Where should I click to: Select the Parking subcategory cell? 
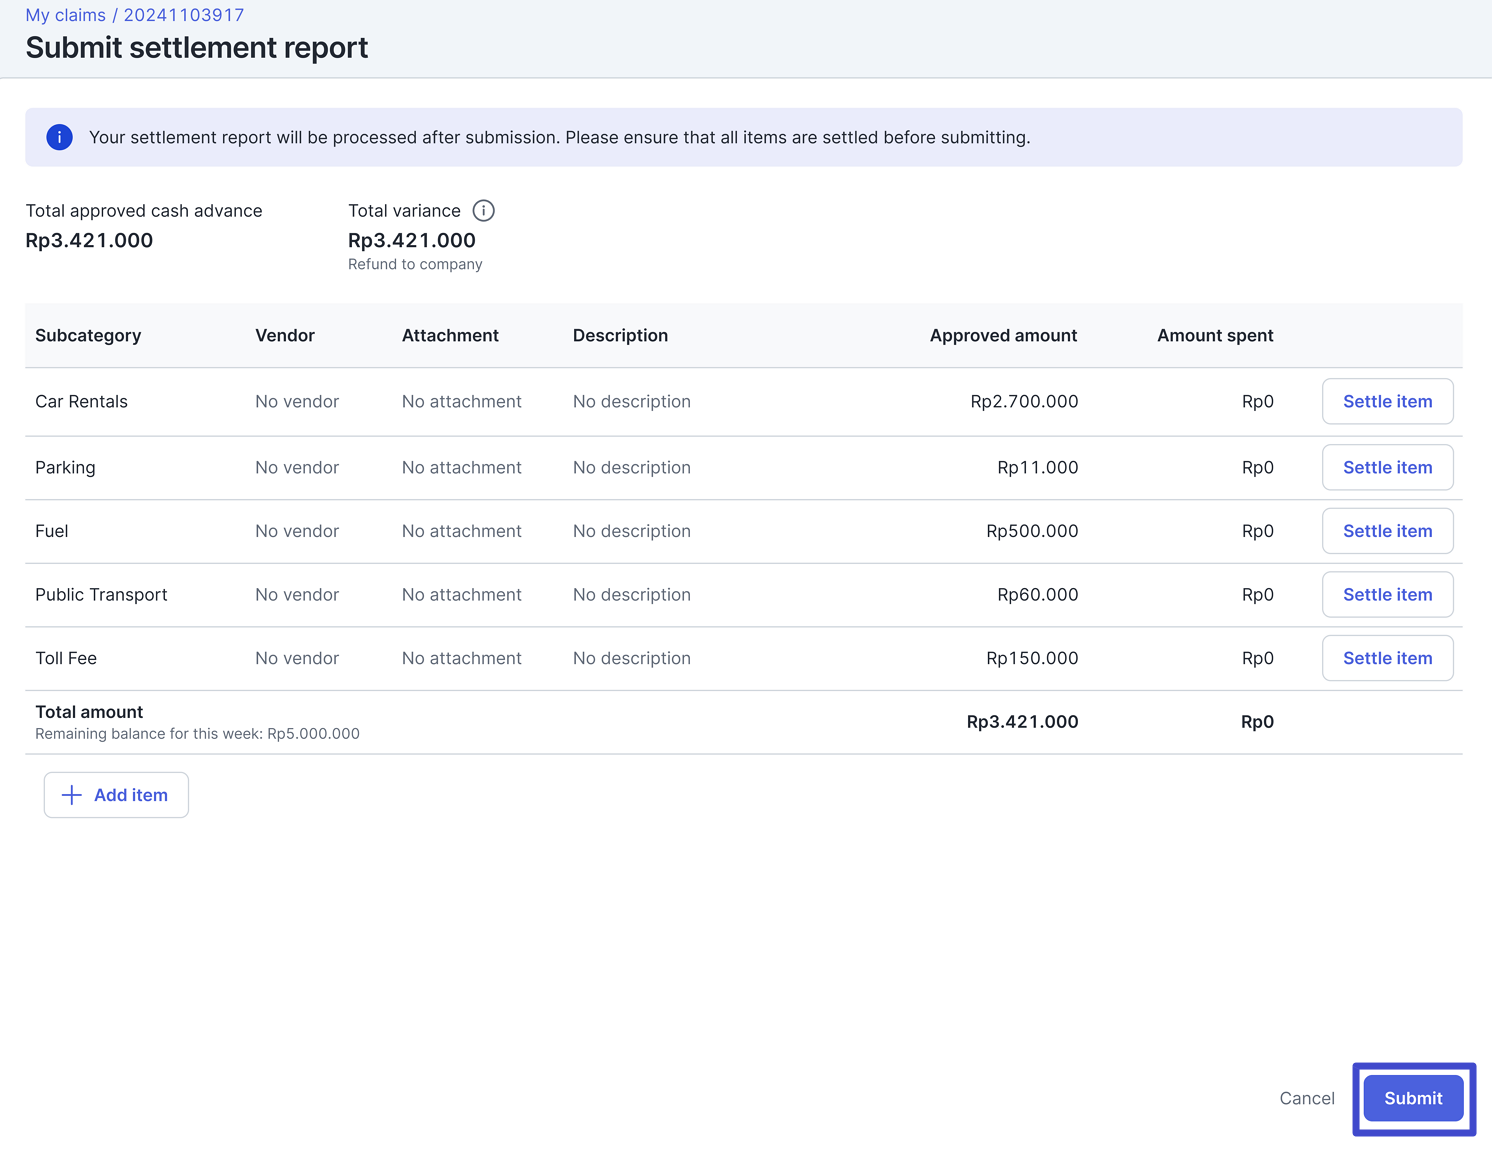coord(65,467)
